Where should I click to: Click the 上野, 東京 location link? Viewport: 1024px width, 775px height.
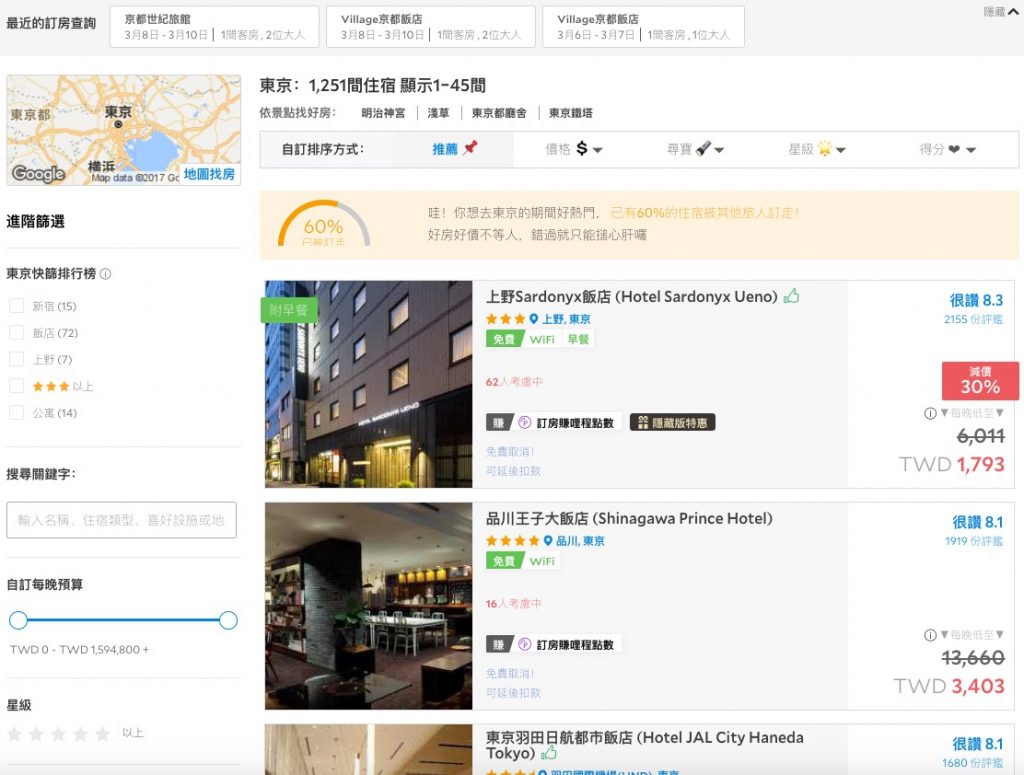[566, 319]
